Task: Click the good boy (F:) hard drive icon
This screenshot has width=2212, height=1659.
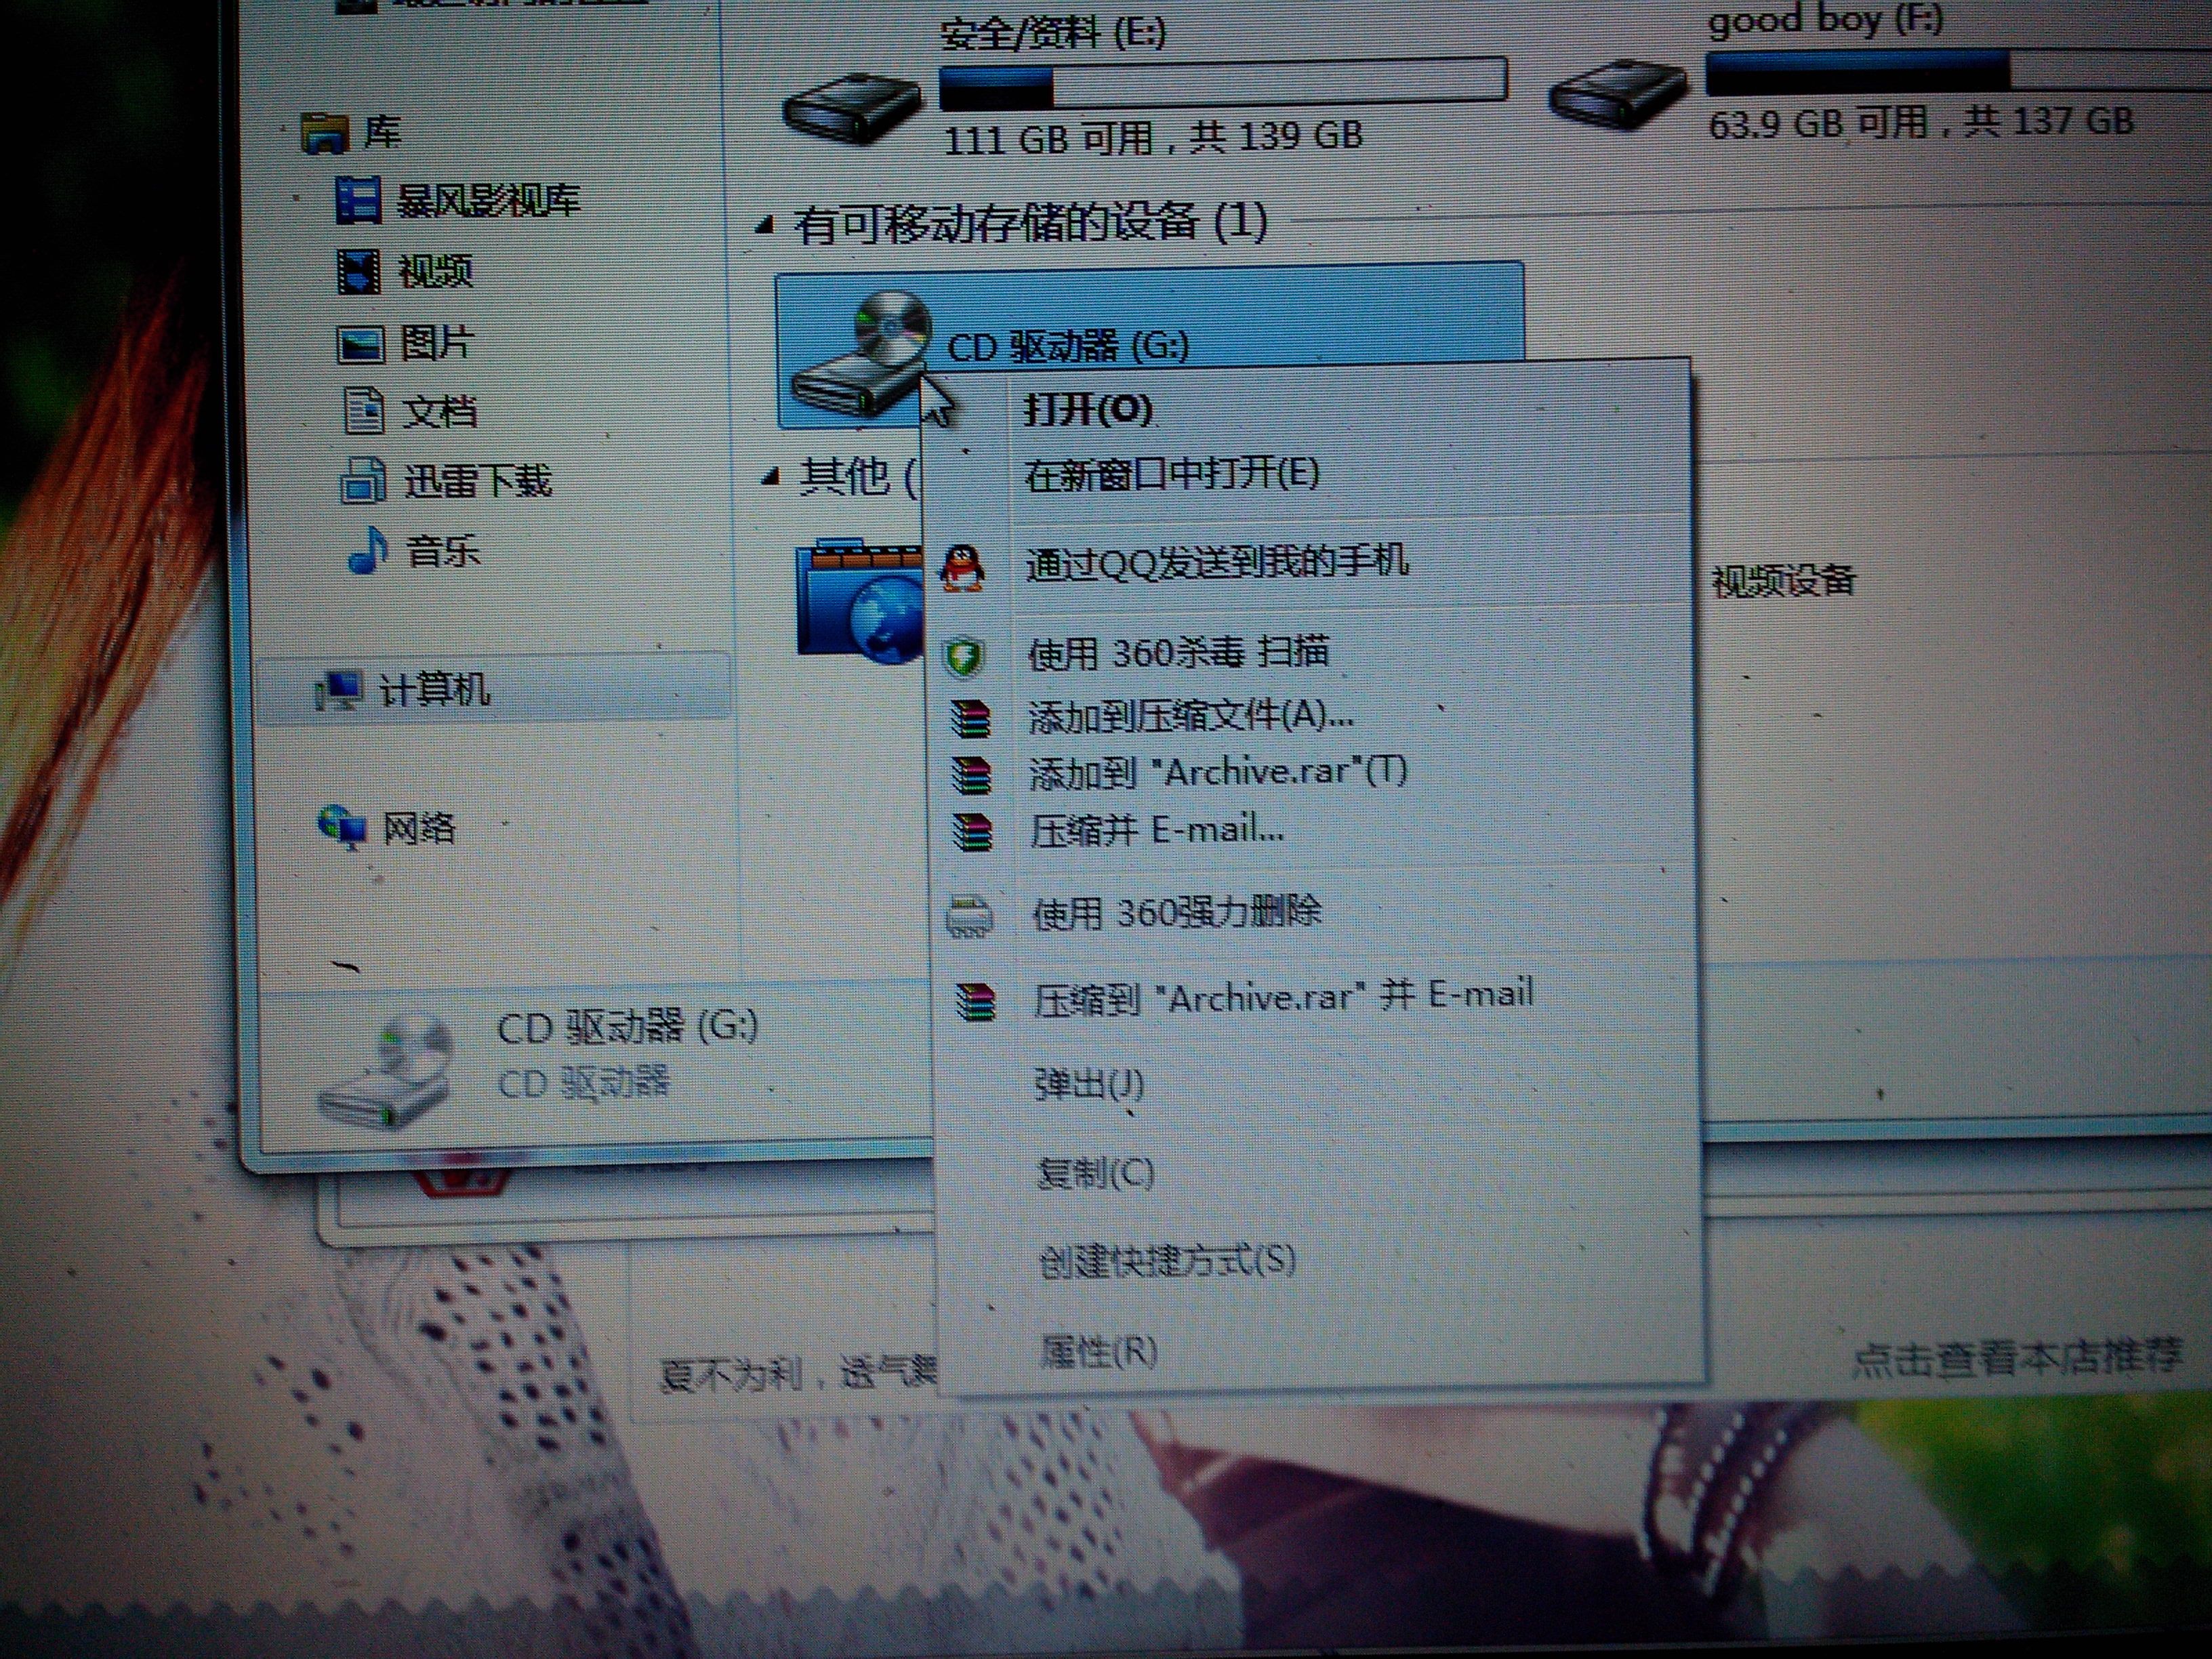Action: pyautogui.click(x=1617, y=96)
